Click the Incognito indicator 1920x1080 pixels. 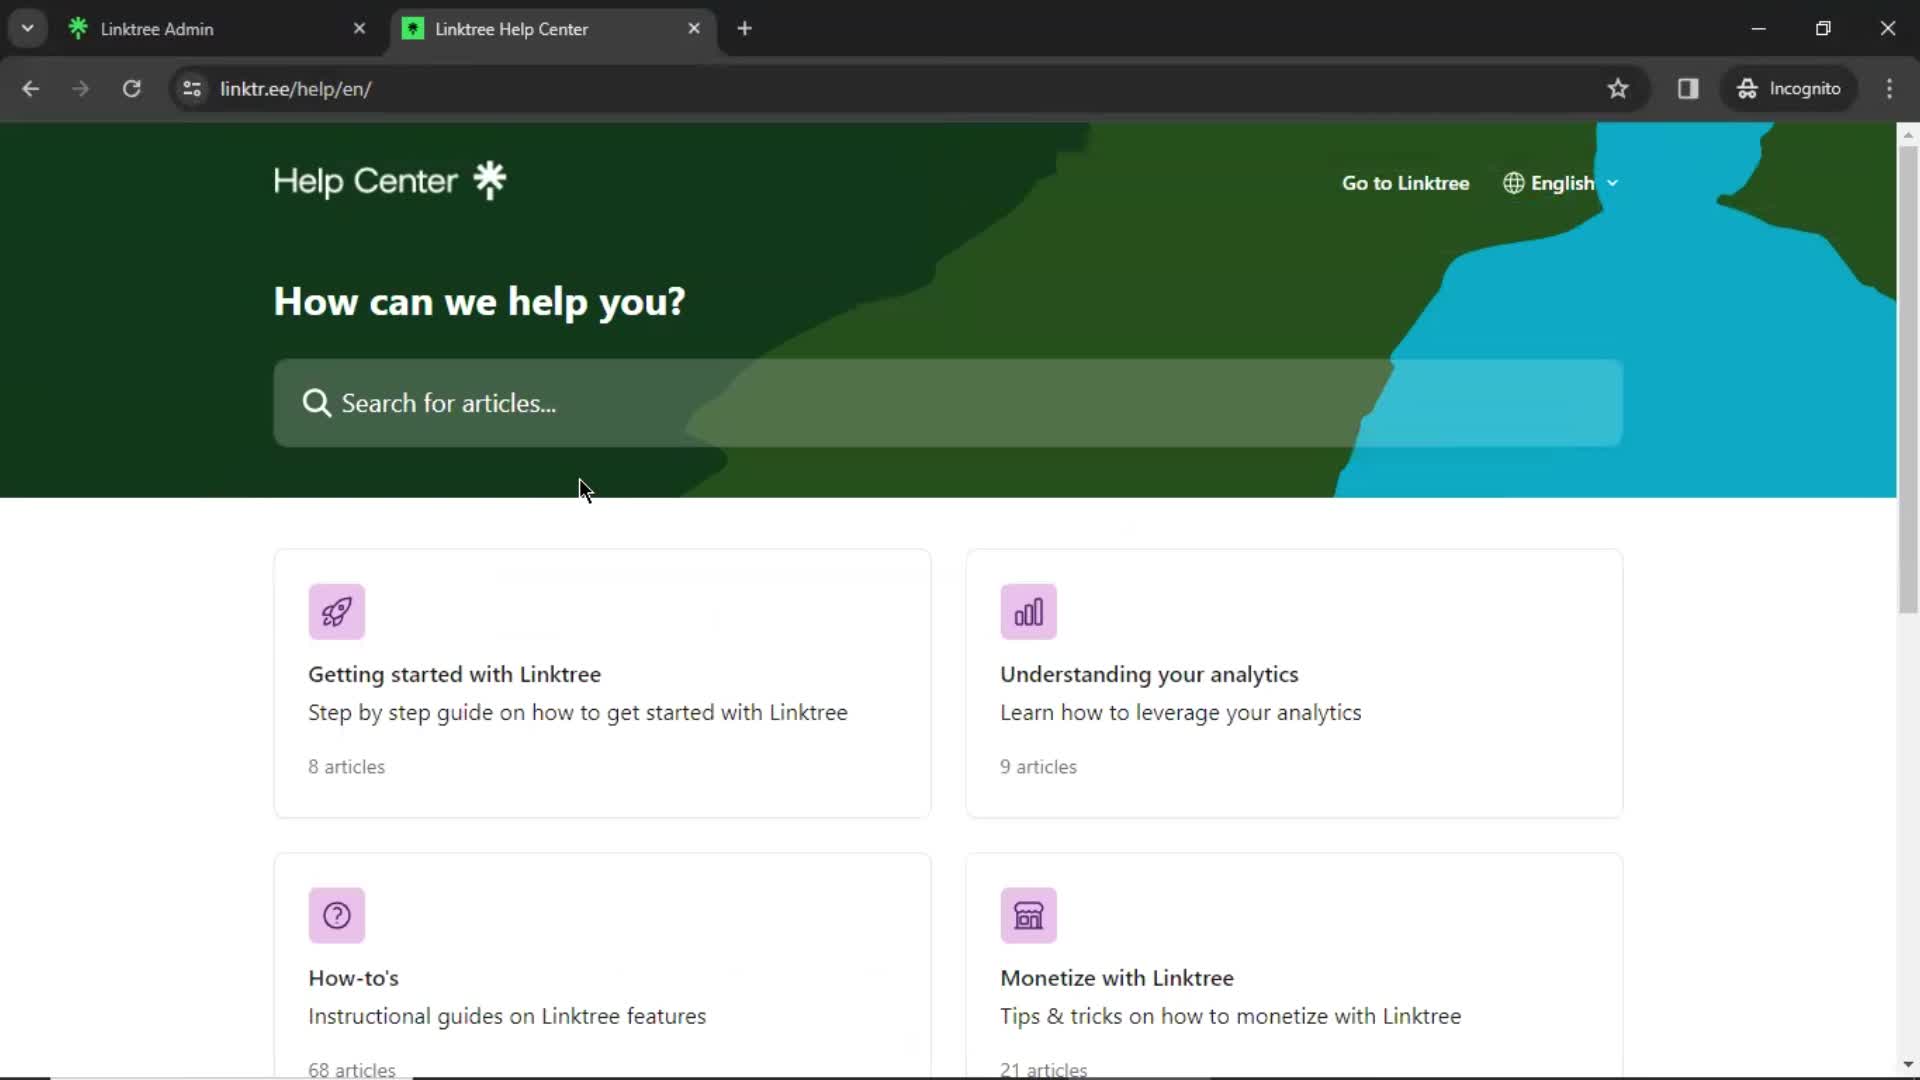coord(1788,88)
